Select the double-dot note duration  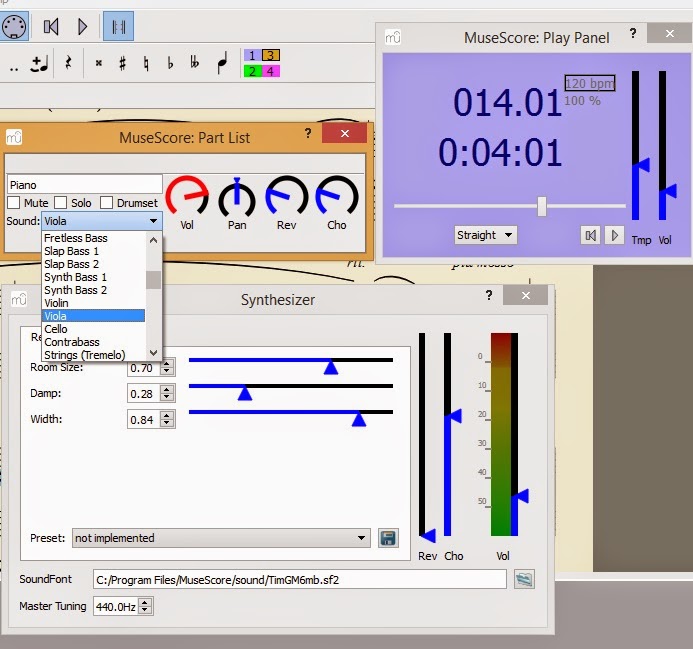tap(14, 69)
